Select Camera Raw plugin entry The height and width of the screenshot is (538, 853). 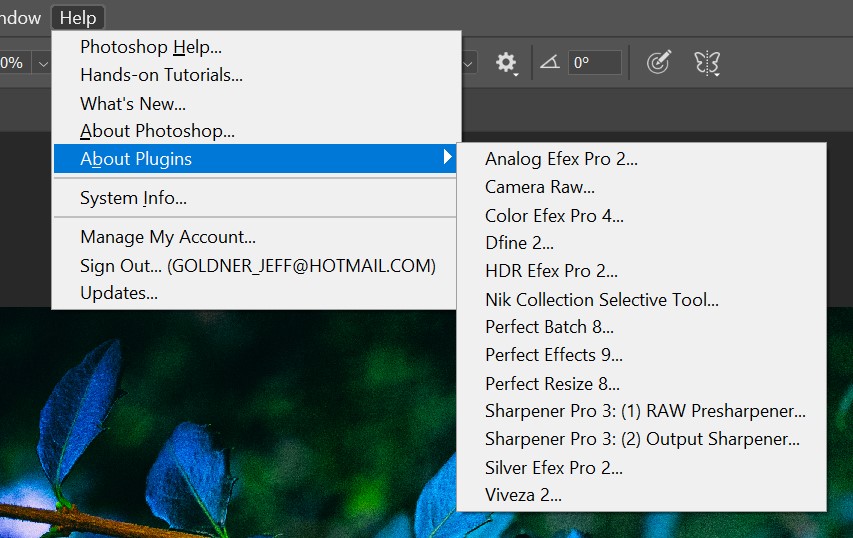641,187
